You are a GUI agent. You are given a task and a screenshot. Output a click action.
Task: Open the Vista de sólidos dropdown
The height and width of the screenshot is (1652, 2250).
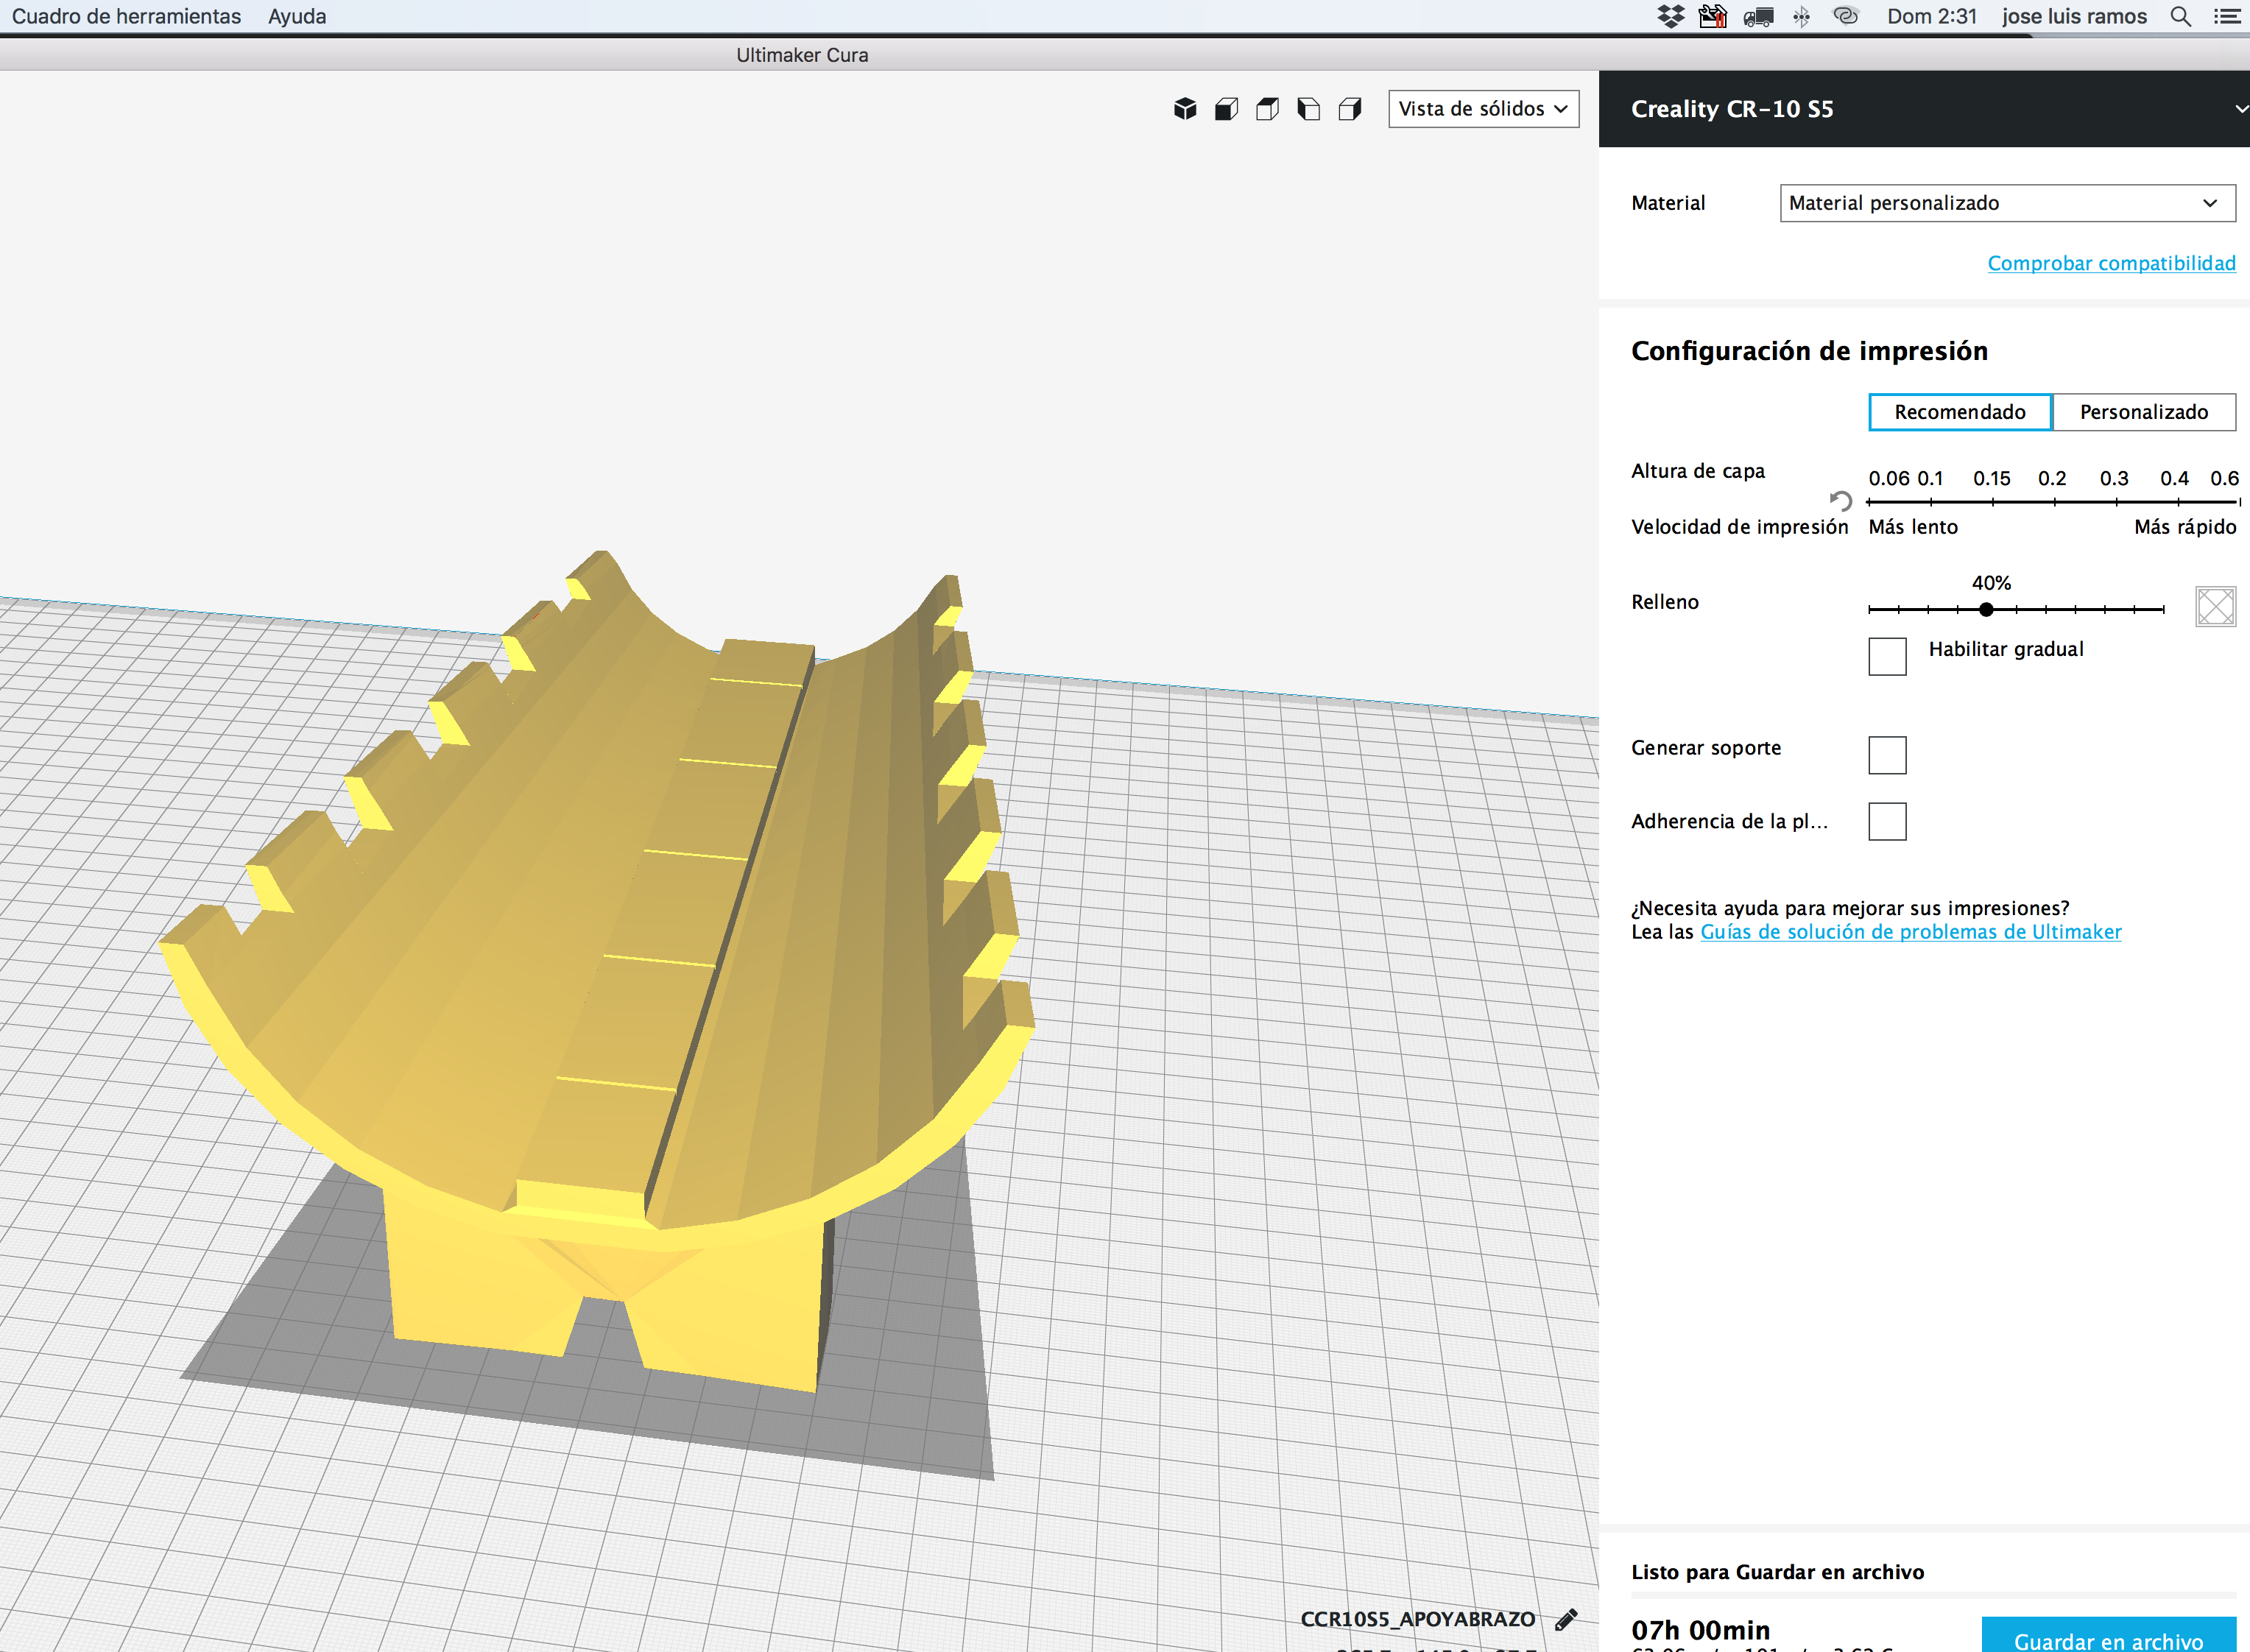pos(1483,109)
